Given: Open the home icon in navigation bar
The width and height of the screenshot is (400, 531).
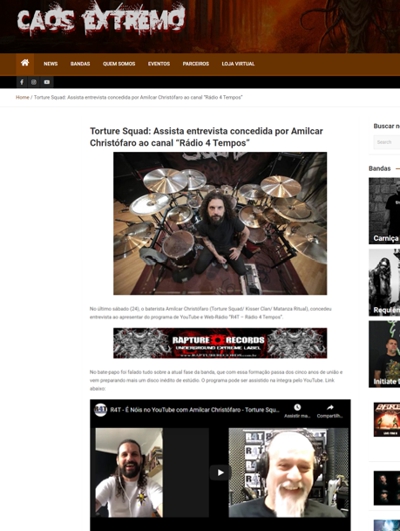Looking at the screenshot, I should (x=25, y=64).
